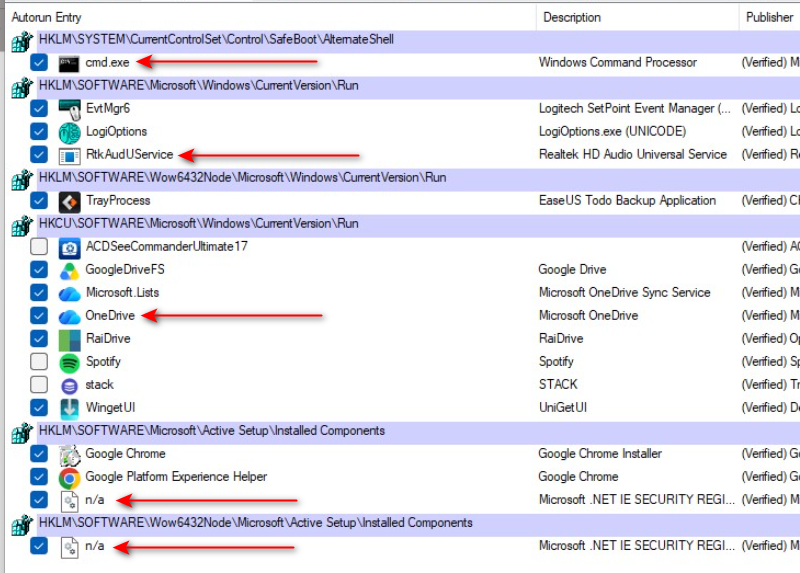Uncheck the LogiOptions checkbox
Screen dimensions: 800x573
point(39,131)
